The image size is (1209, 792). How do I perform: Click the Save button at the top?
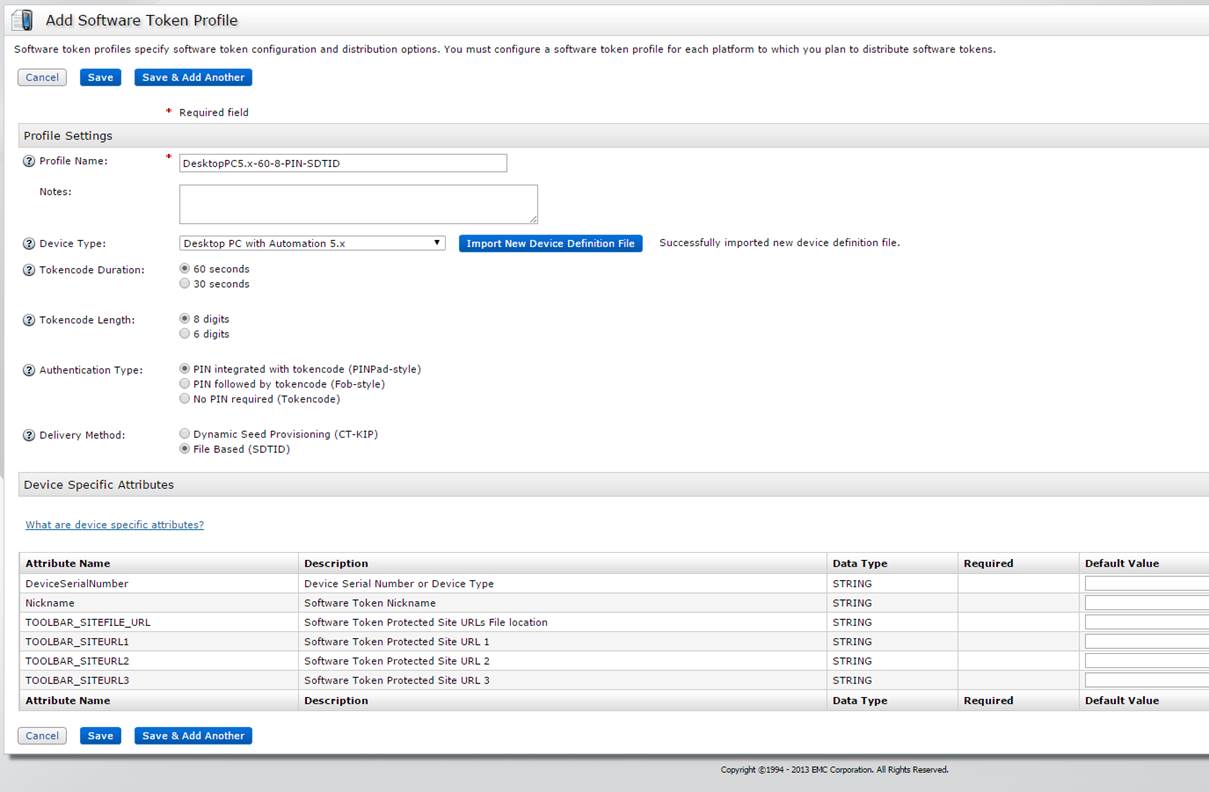(x=100, y=76)
